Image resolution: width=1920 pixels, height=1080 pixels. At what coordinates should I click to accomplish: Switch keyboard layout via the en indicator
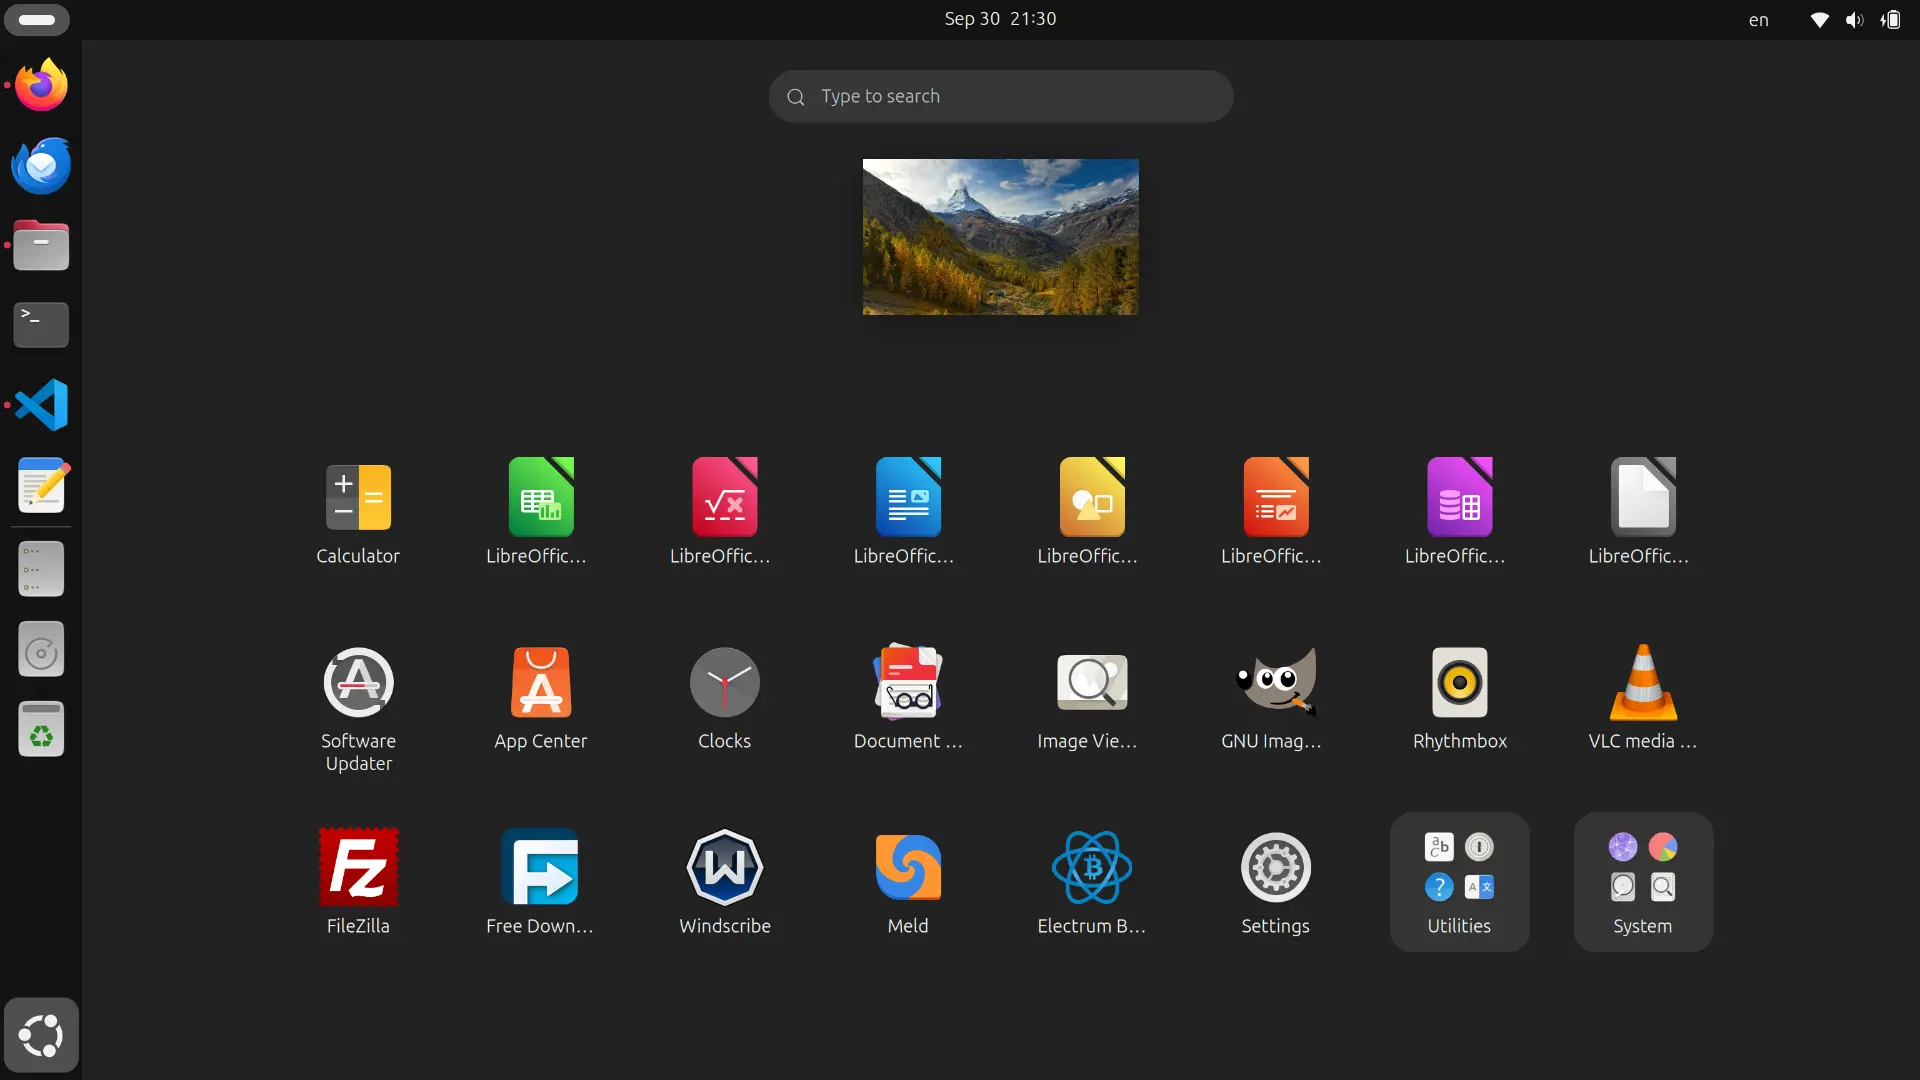[x=1758, y=19]
